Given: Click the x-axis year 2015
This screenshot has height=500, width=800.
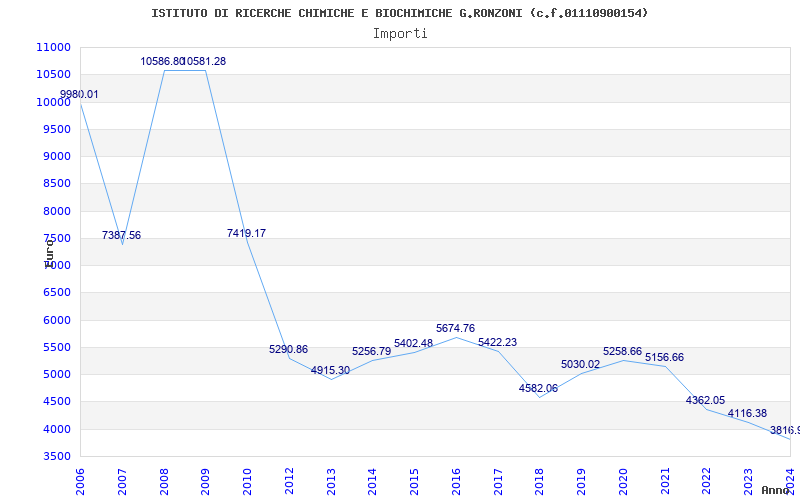Looking at the screenshot, I should 414,482.
